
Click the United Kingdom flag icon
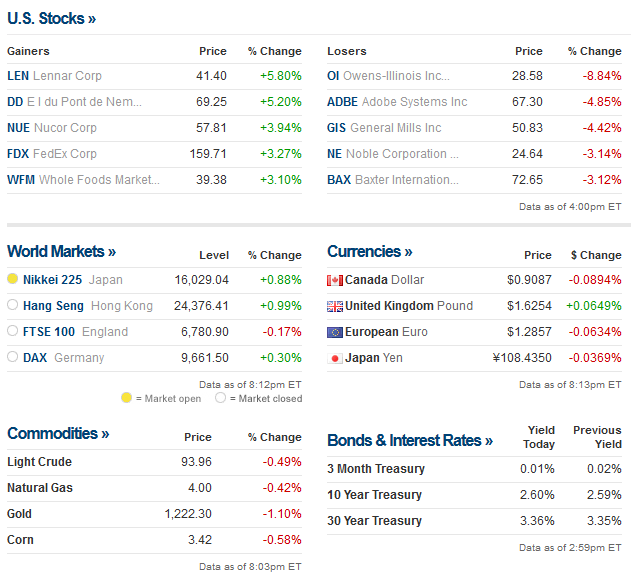tap(335, 306)
